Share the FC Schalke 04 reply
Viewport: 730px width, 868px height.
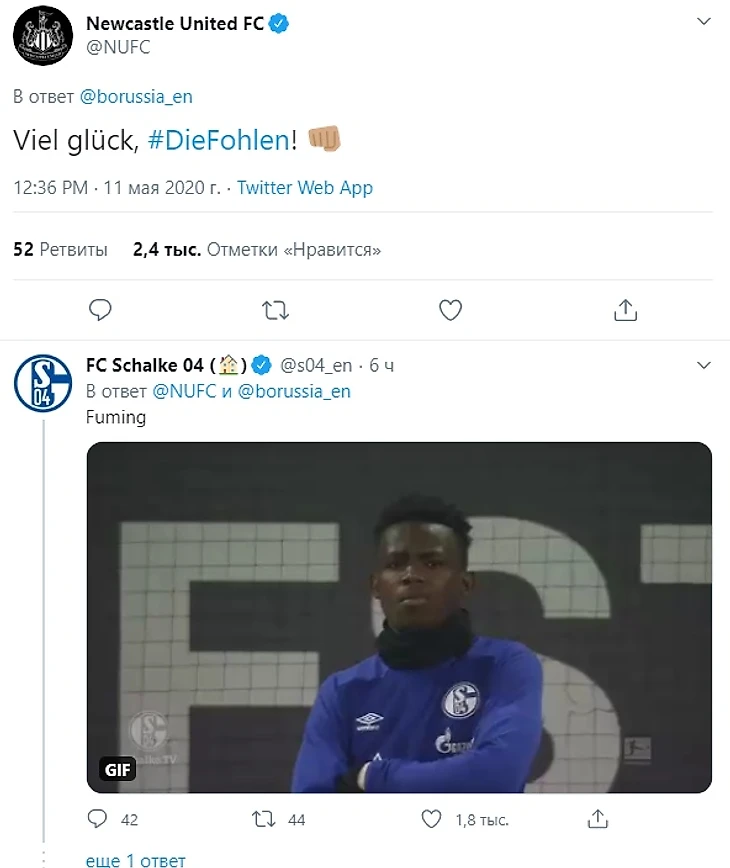pyautogui.click(x=599, y=820)
